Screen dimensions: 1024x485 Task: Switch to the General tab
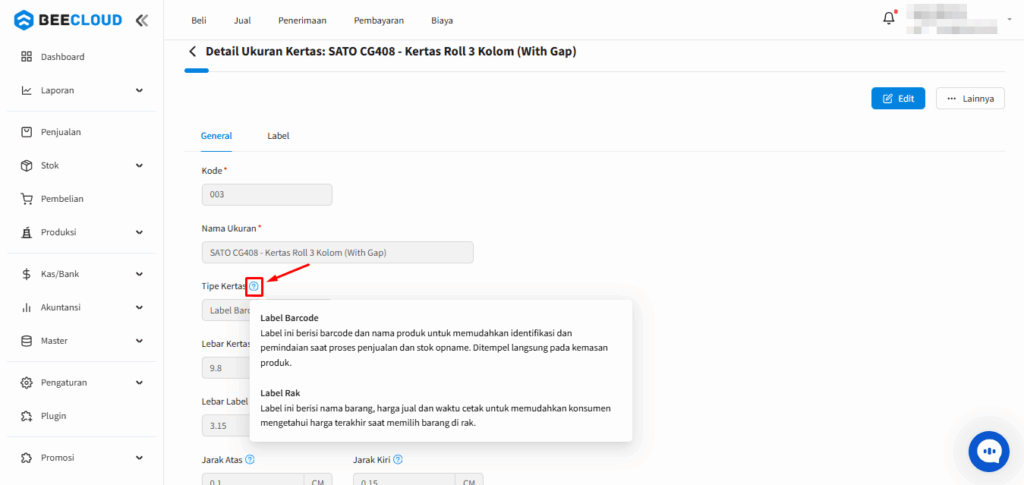(x=216, y=136)
